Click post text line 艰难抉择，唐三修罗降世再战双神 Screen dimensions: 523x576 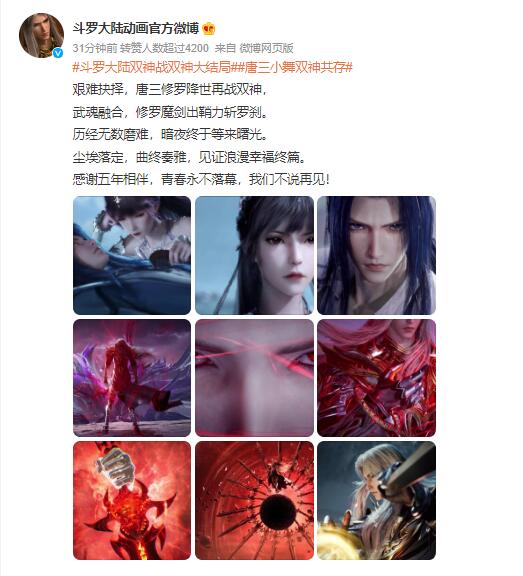point(170,89)
